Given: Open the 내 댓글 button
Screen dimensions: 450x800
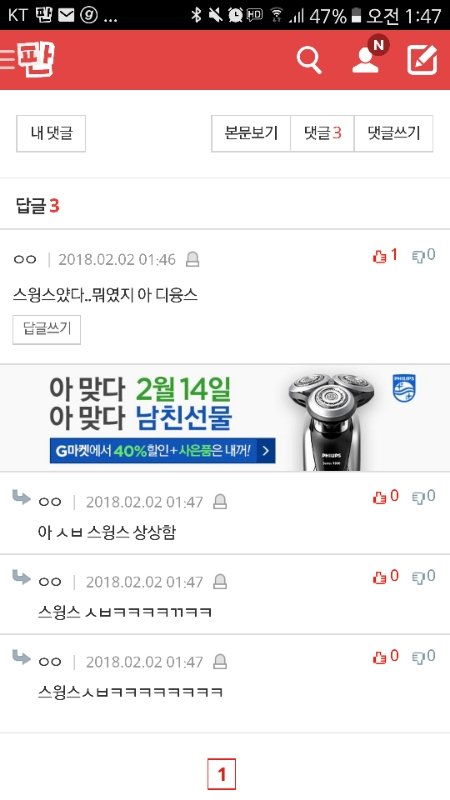Looking at the screenshot, I should click(x=51, y=134).
